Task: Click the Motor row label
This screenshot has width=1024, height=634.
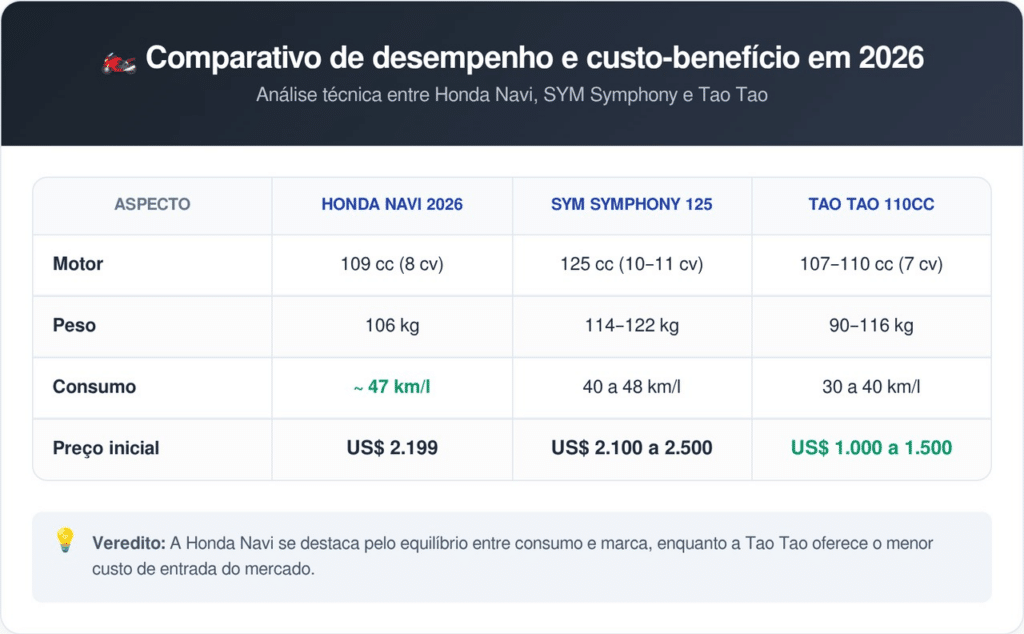Action: coord(78,265)
